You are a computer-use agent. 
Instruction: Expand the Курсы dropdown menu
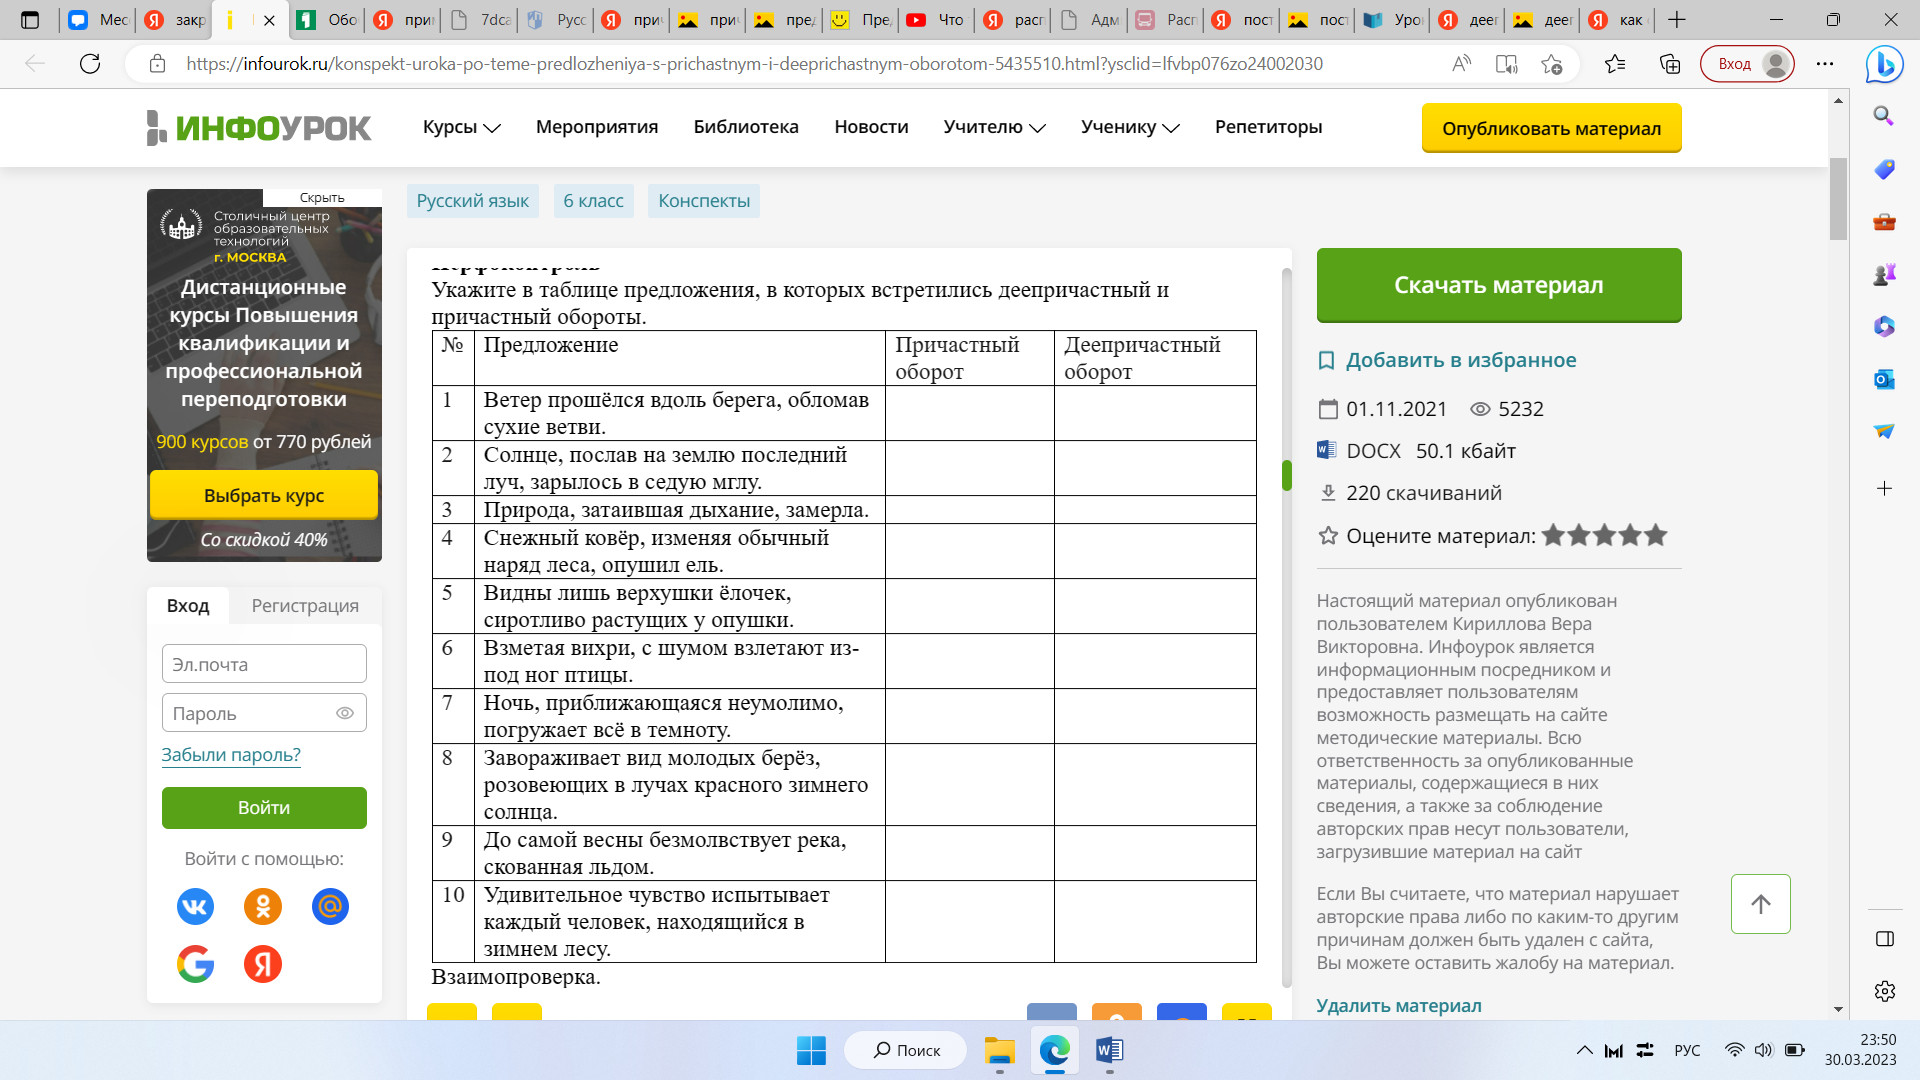pyautogui.click(x=461, y=127)
